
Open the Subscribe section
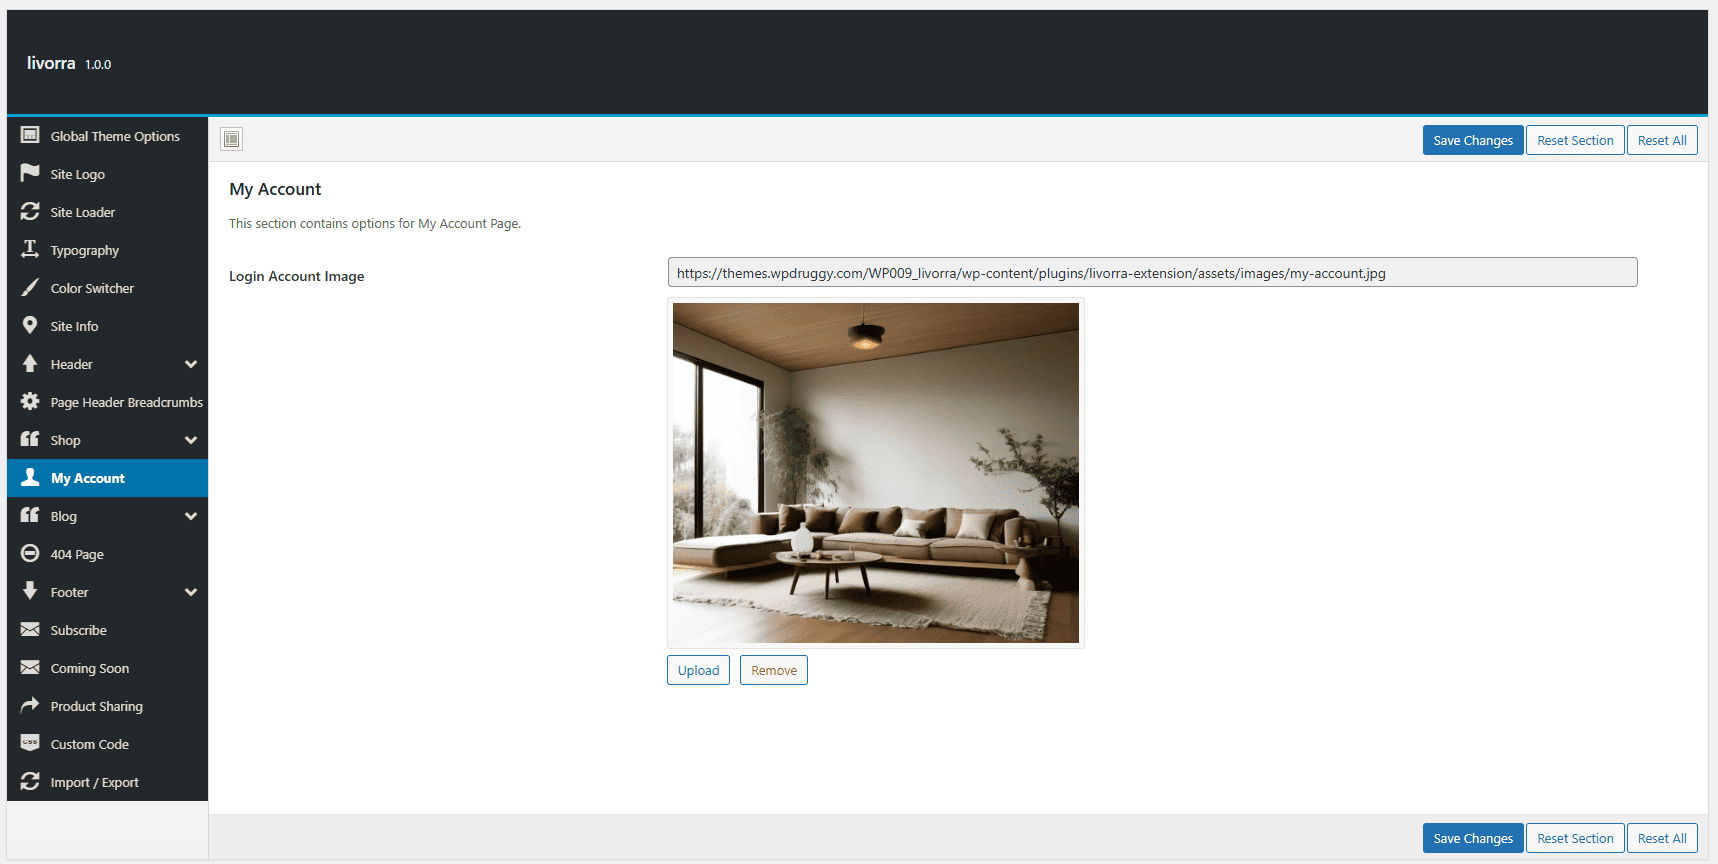tap(107, 630)
